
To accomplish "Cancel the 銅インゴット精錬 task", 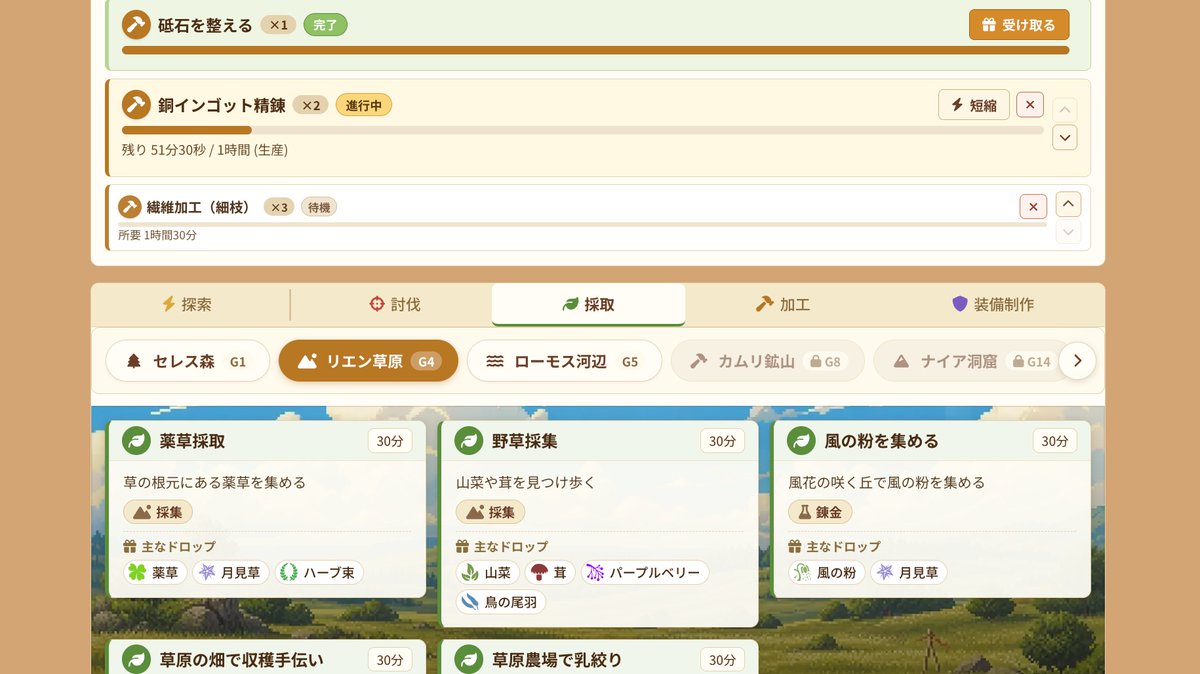I will (x=1030, y=105).
